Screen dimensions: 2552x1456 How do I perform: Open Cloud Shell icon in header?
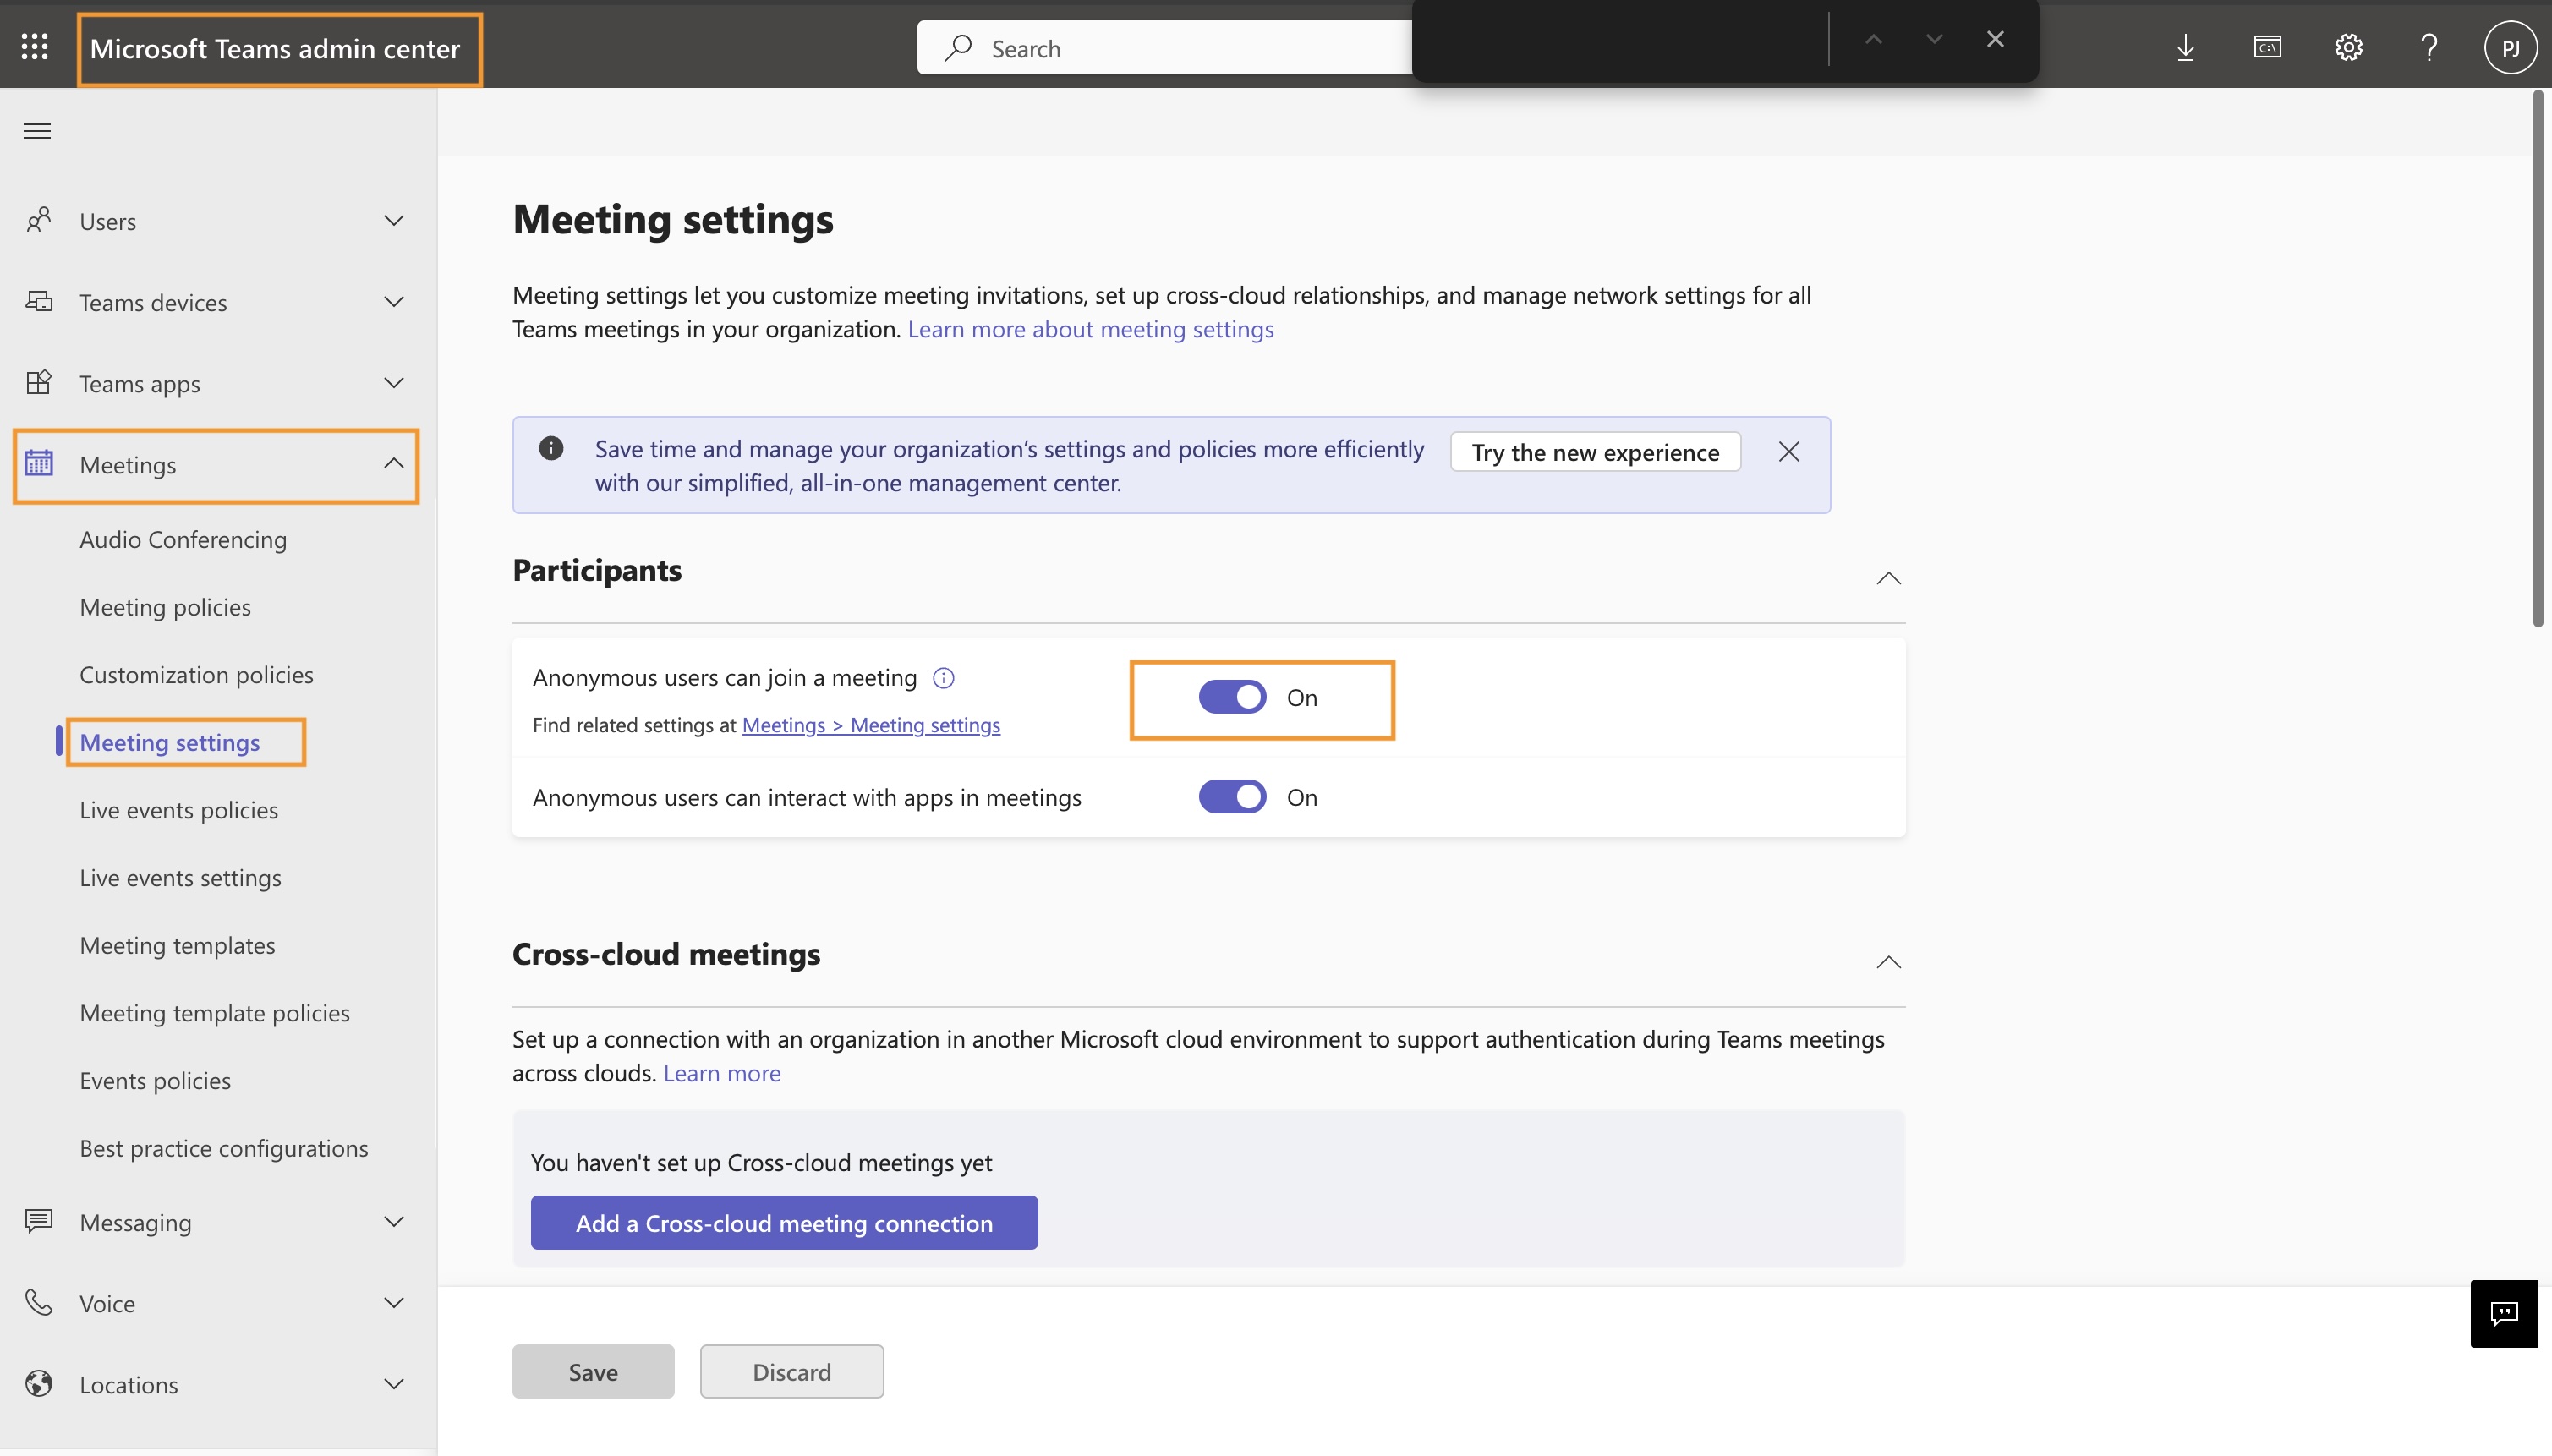(x=2267, y=47)
